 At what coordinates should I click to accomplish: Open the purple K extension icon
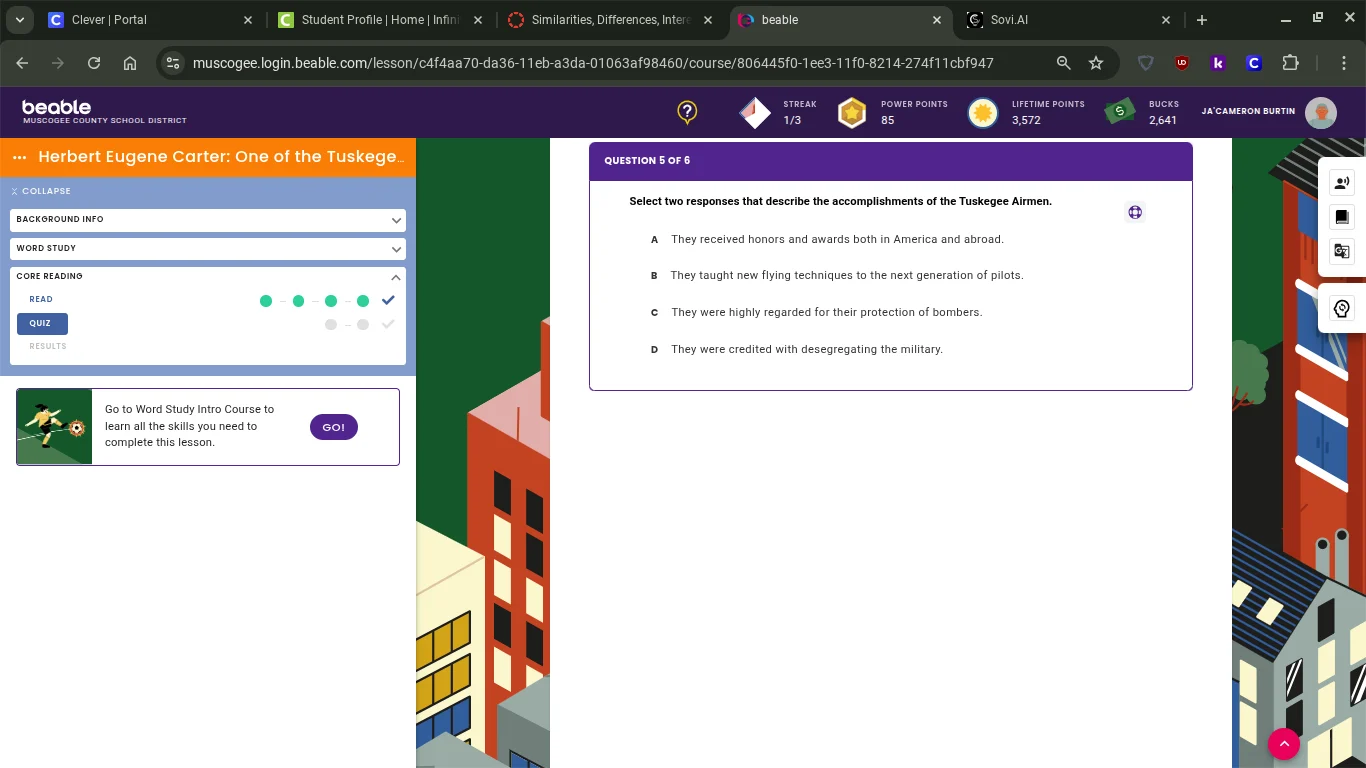1218,63
